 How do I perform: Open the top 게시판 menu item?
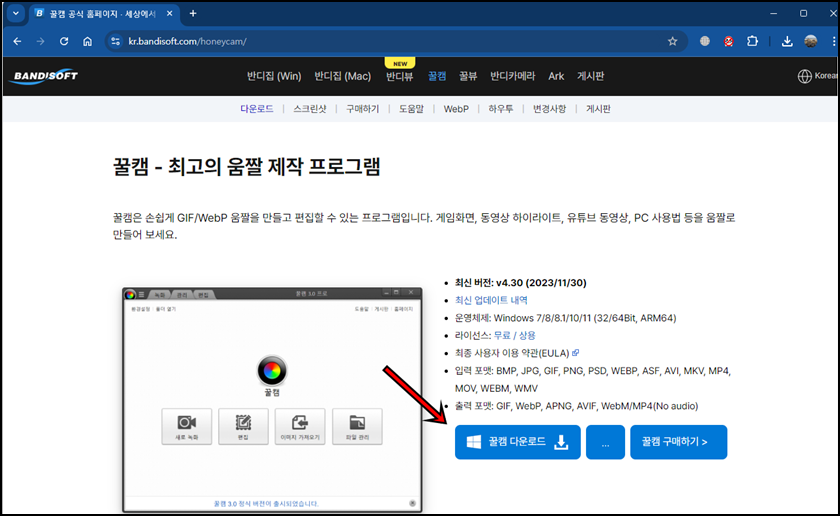click(x=590, y=76)
